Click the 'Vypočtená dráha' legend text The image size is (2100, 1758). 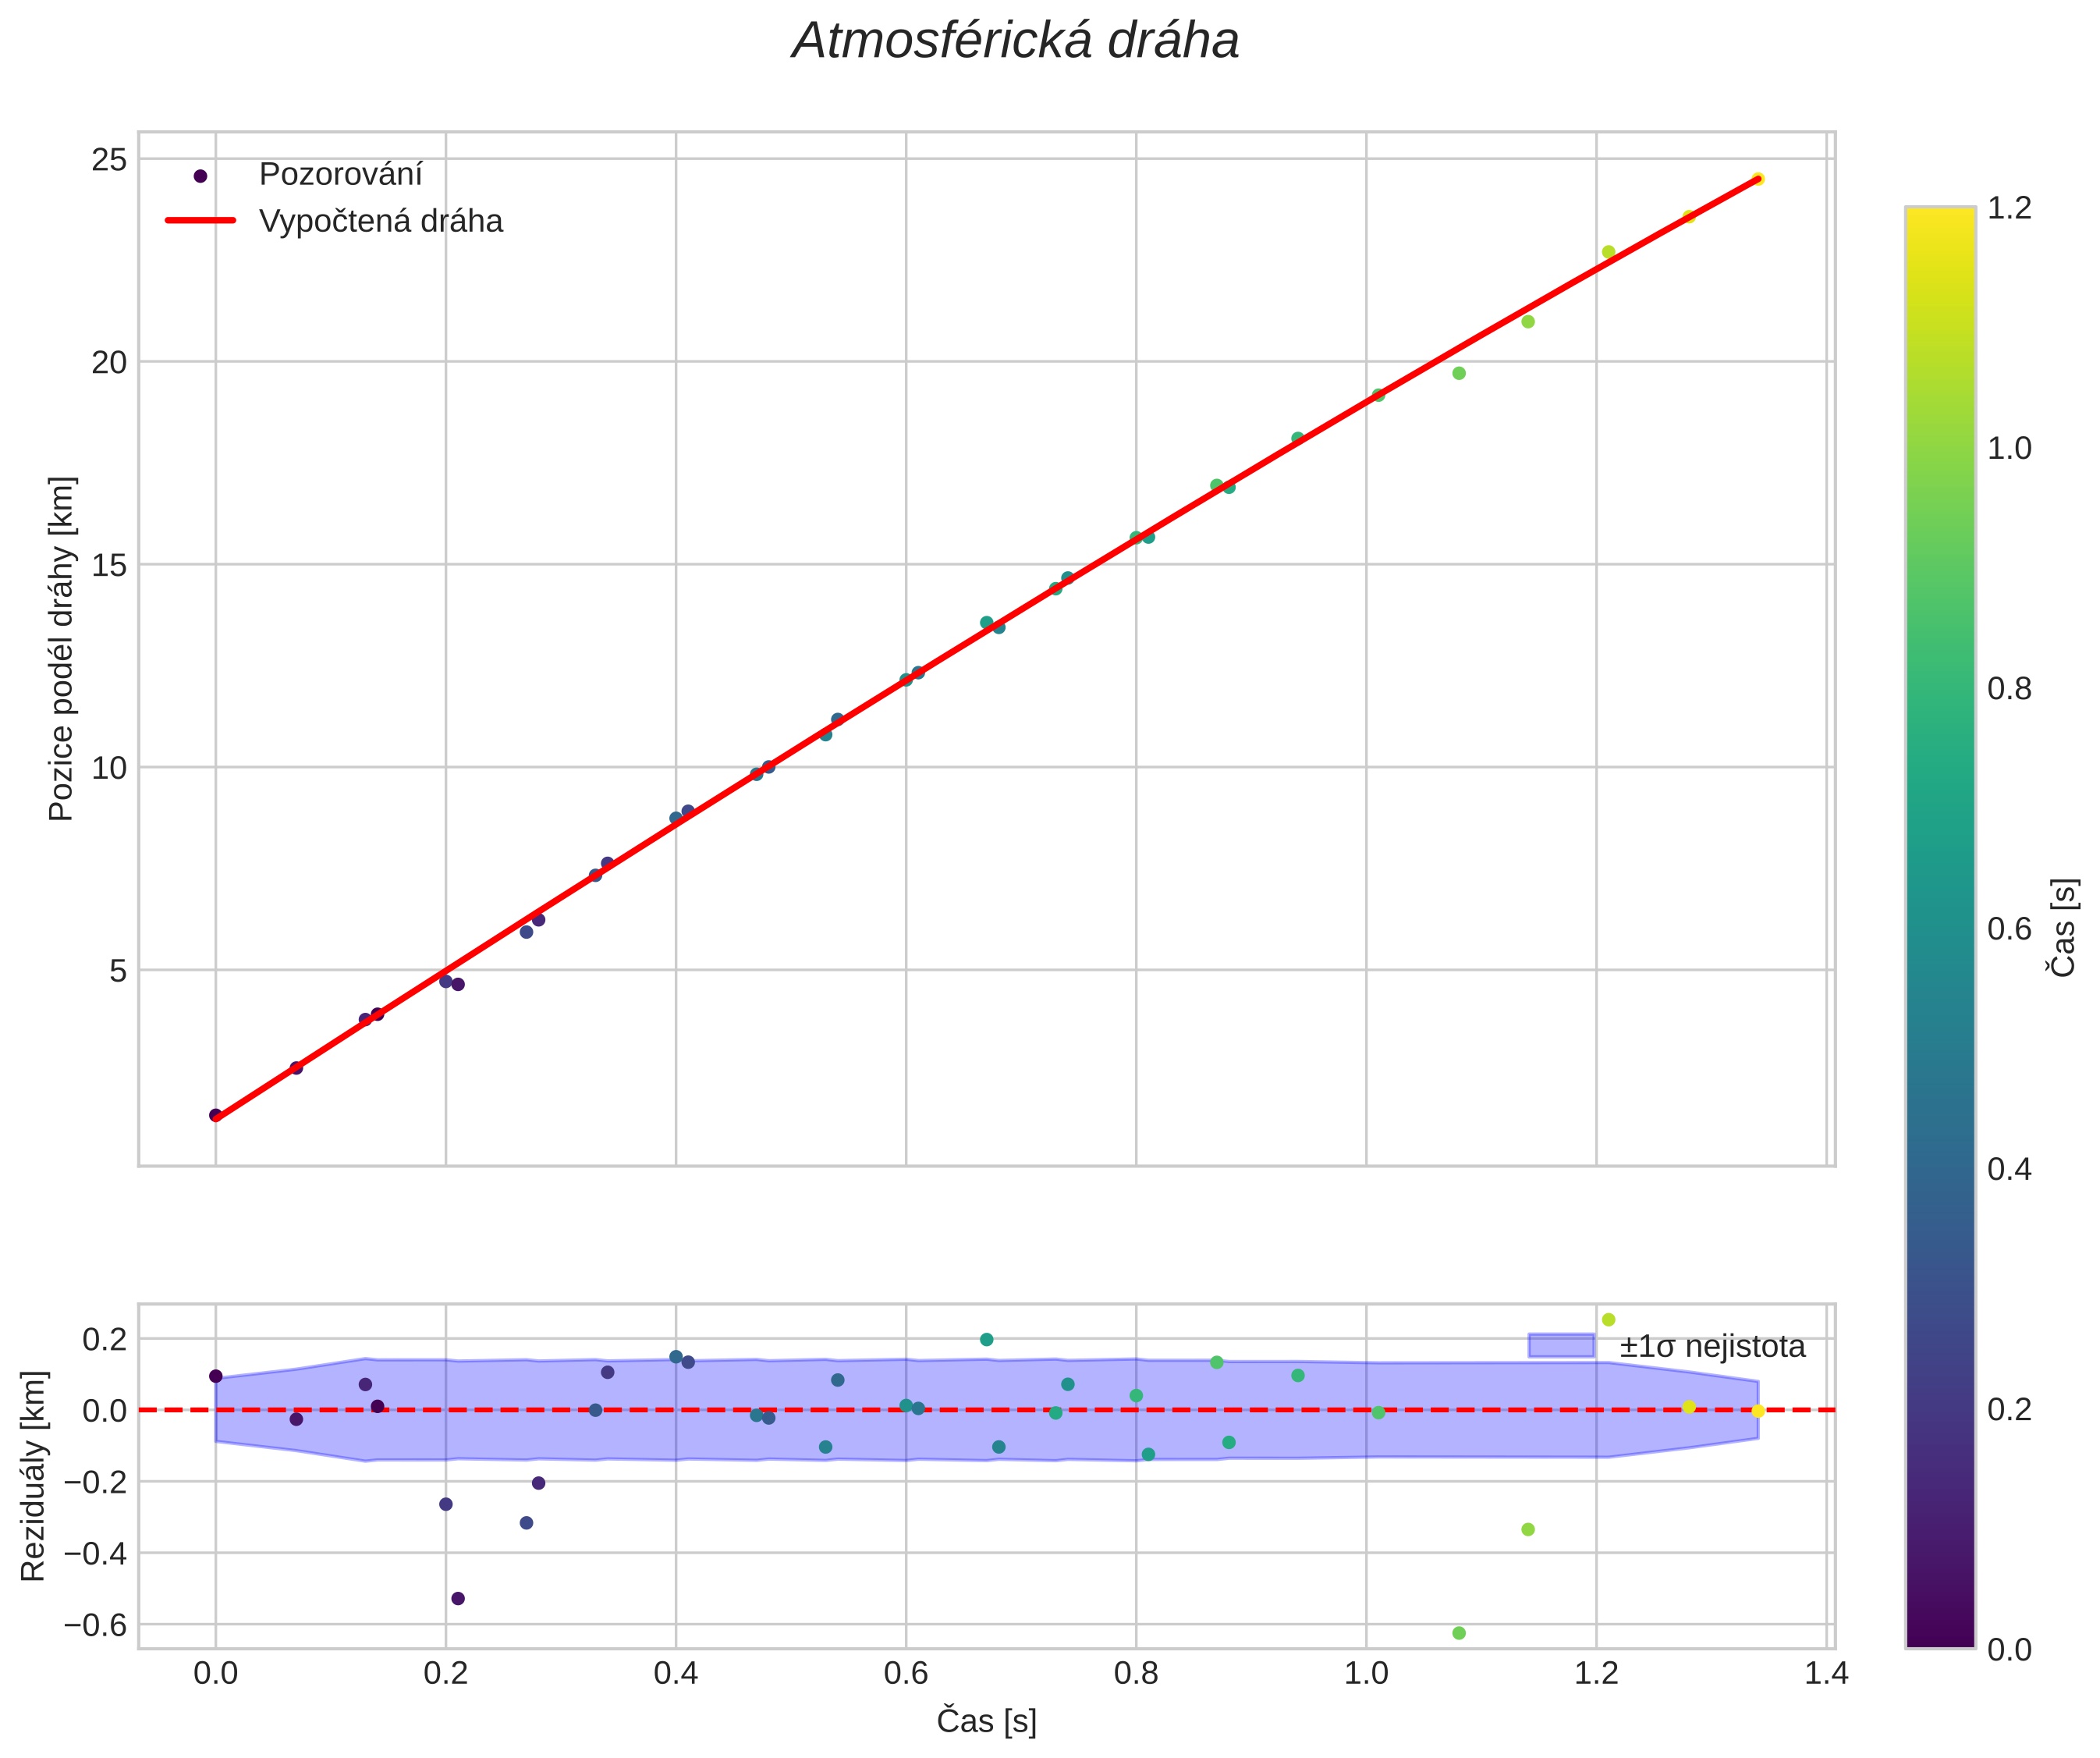point(380,221)
